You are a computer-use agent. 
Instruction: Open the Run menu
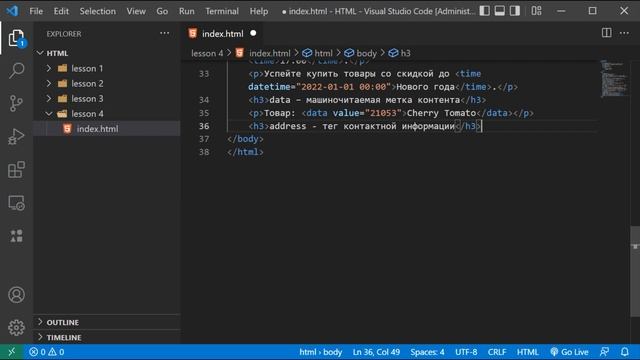pyautogui.click(x=187, y=11)
